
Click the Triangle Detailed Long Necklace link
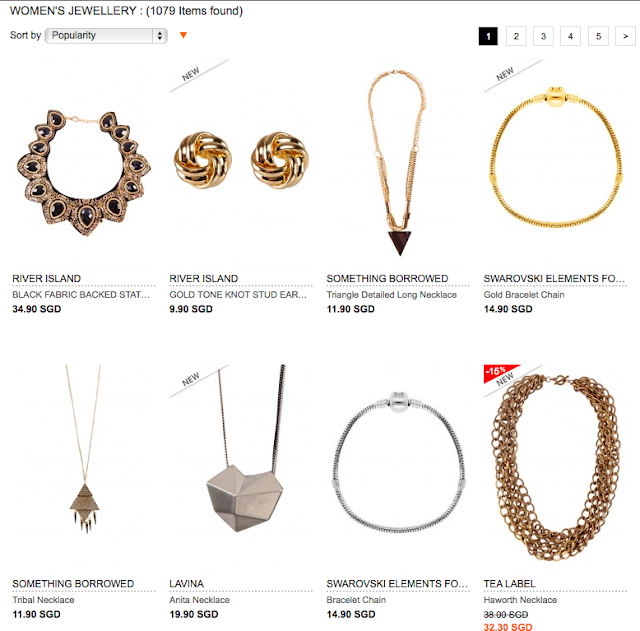[392, 295]
